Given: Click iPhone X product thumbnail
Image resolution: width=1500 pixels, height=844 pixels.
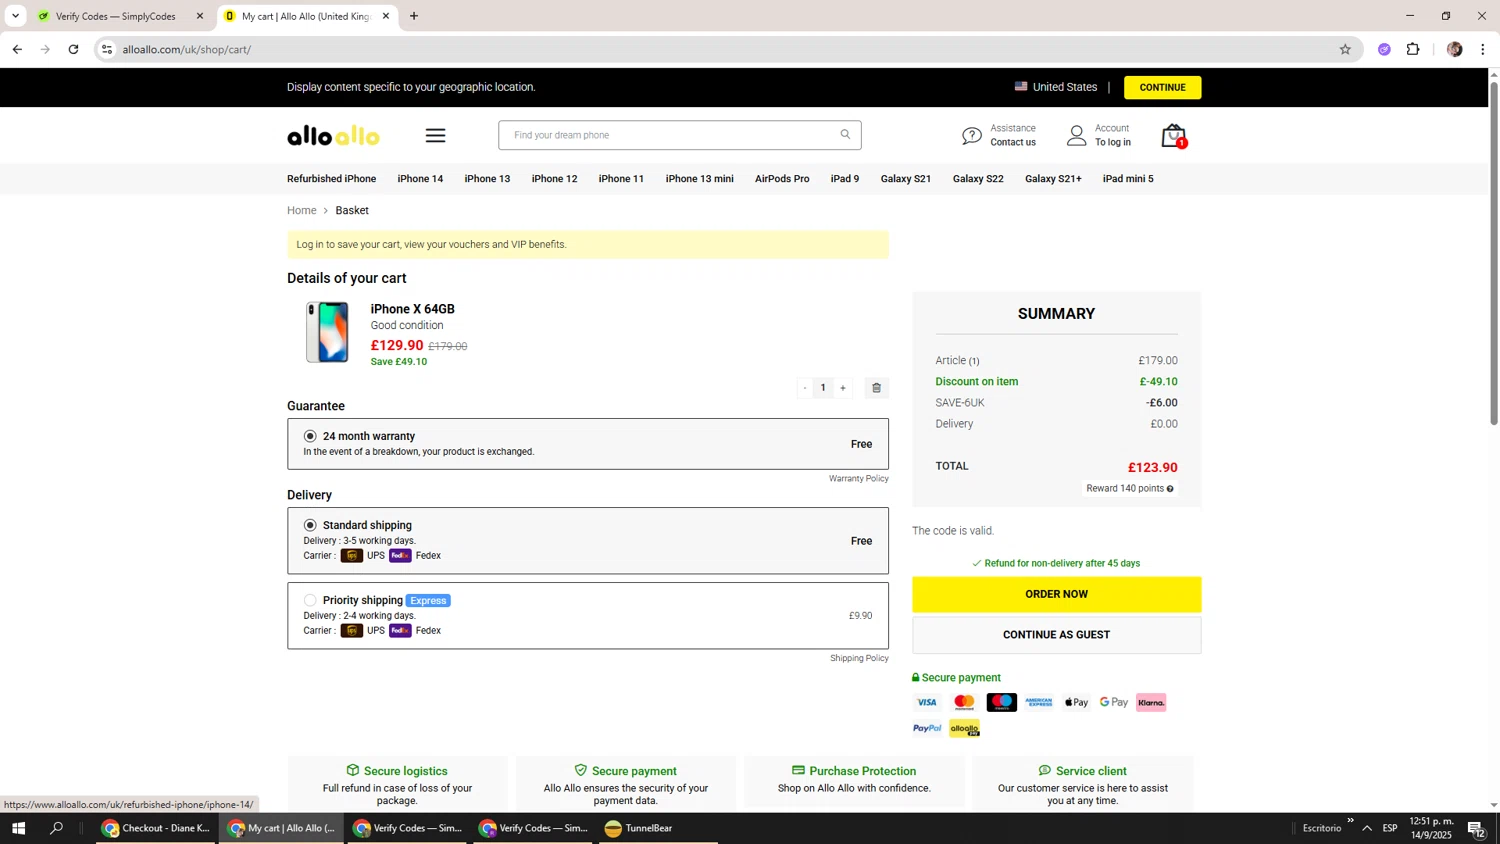Looking at the screenshot, I should [x=327, y=332].
